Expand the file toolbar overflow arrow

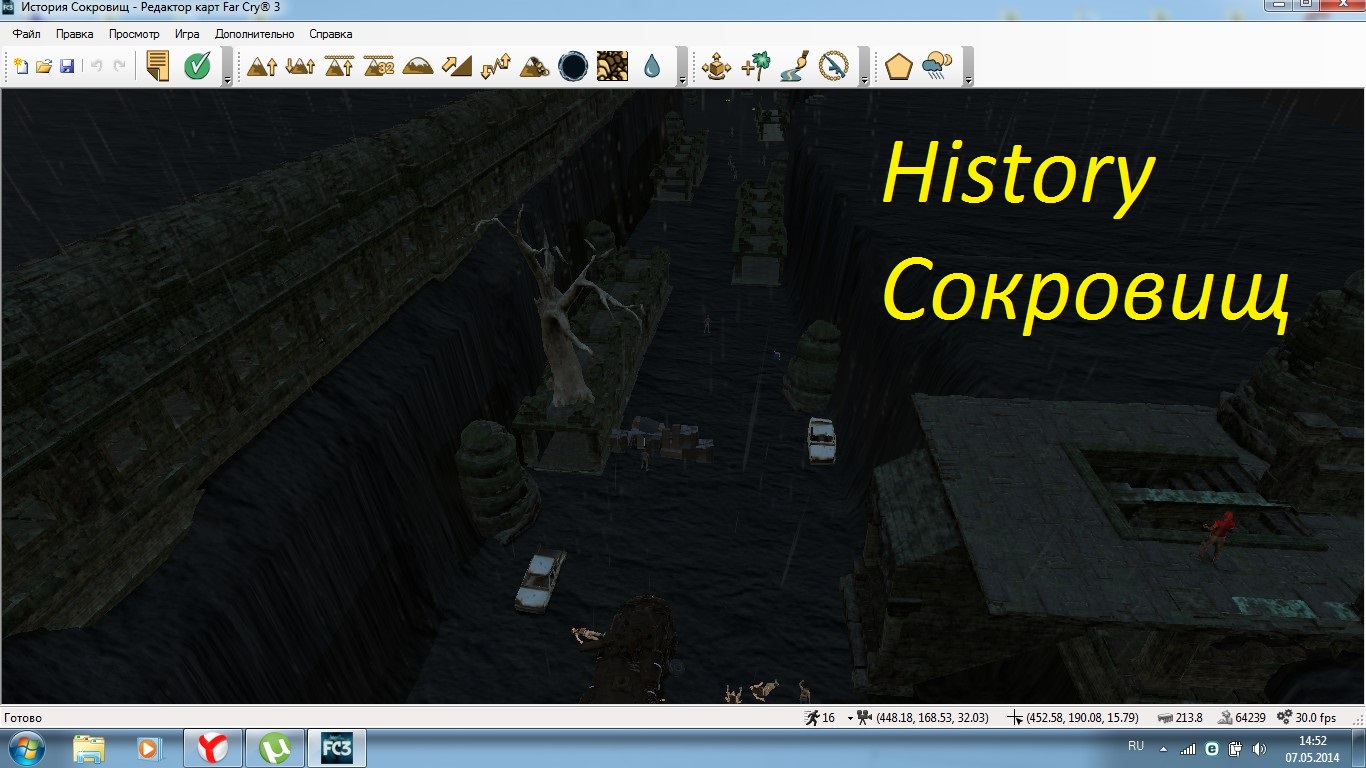coord(227,78)
